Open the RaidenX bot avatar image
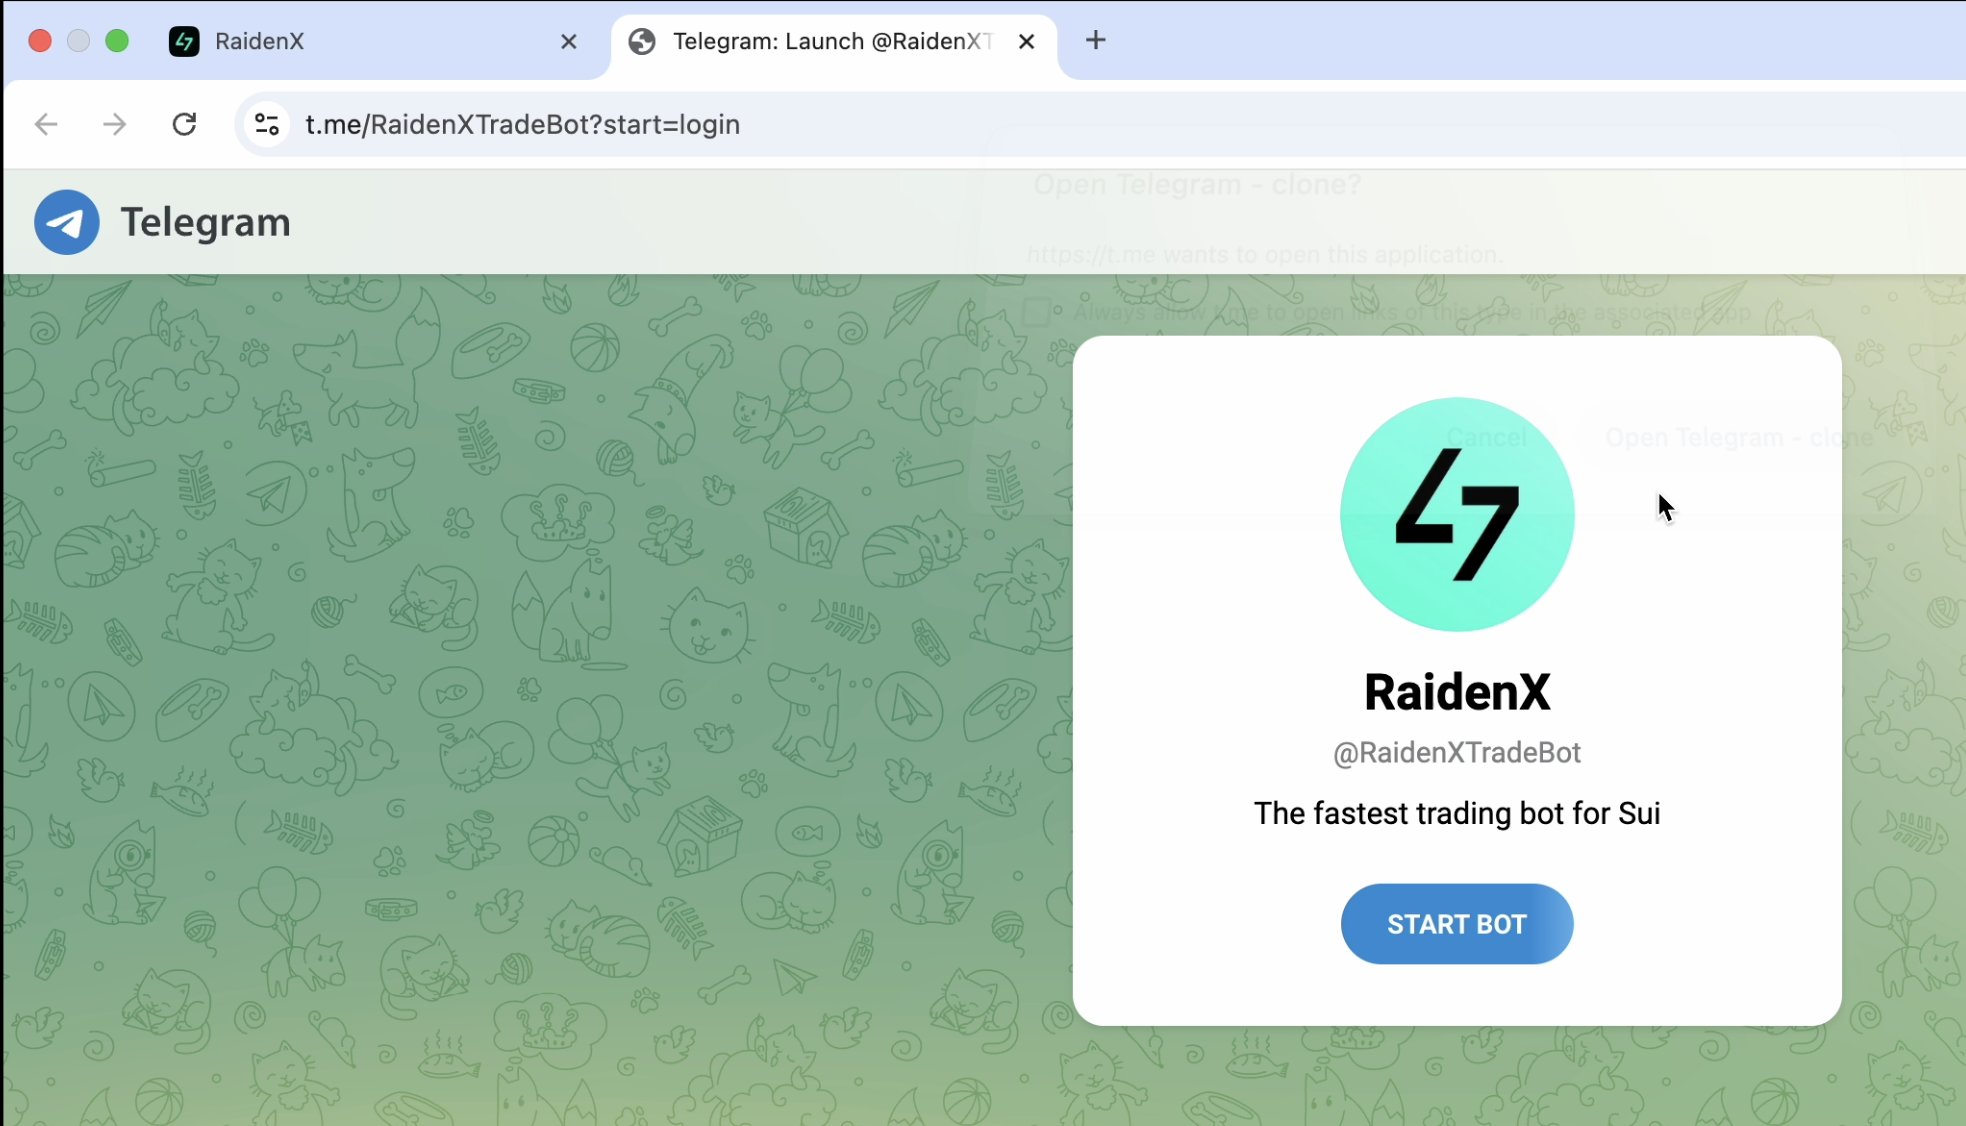 coord(1456,514)
